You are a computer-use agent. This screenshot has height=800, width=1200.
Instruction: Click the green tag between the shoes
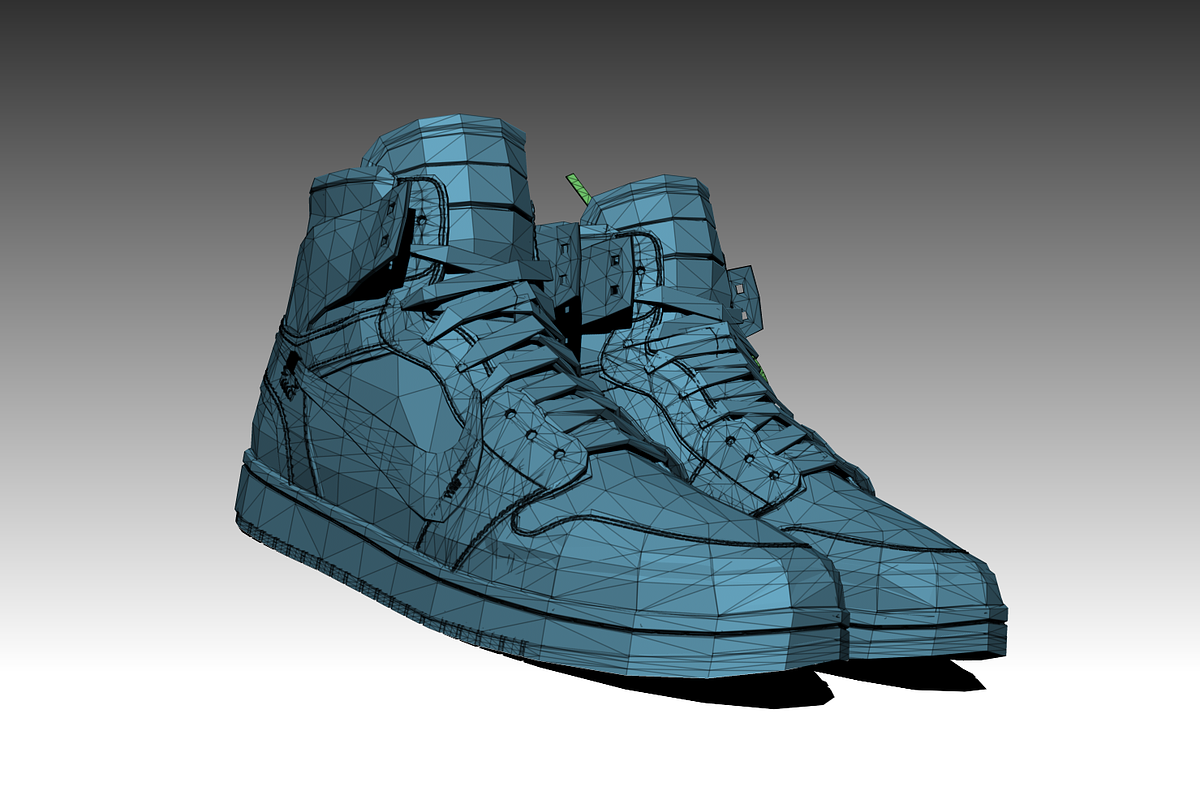[579, 188]
